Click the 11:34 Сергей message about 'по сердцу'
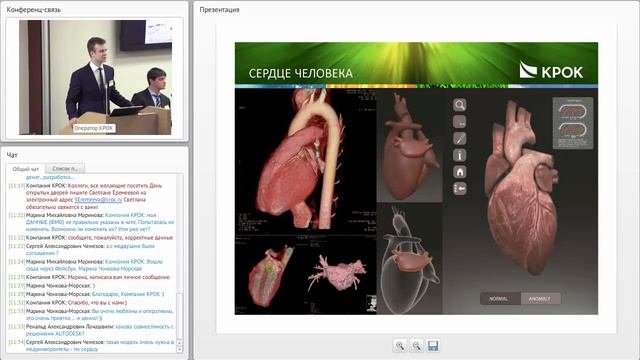This screenshot has width=640, height=360. (91, 345)
